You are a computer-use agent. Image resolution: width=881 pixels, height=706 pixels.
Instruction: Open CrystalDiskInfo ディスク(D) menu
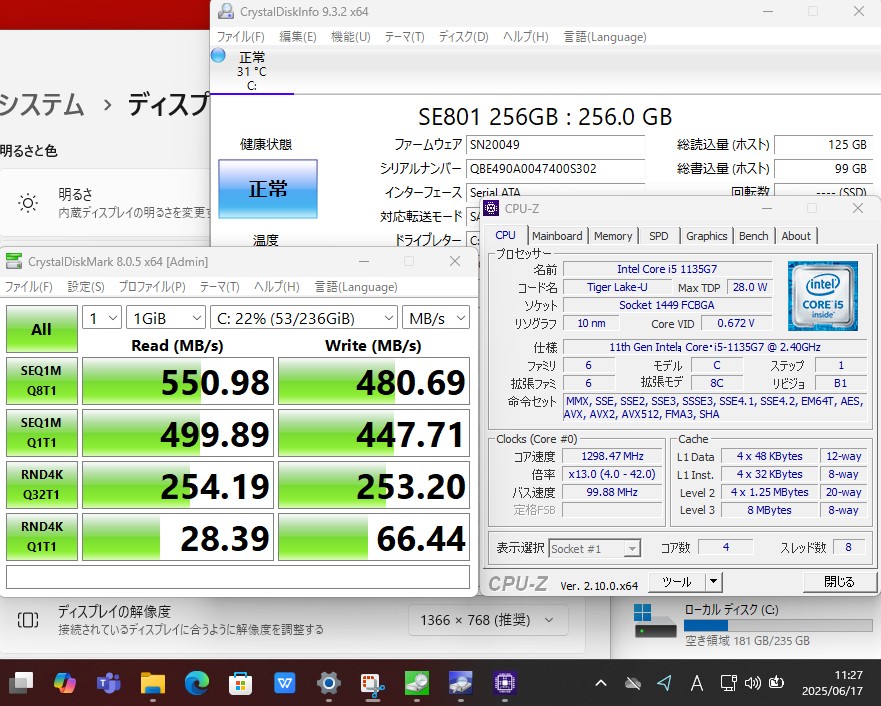click(464, 37)
